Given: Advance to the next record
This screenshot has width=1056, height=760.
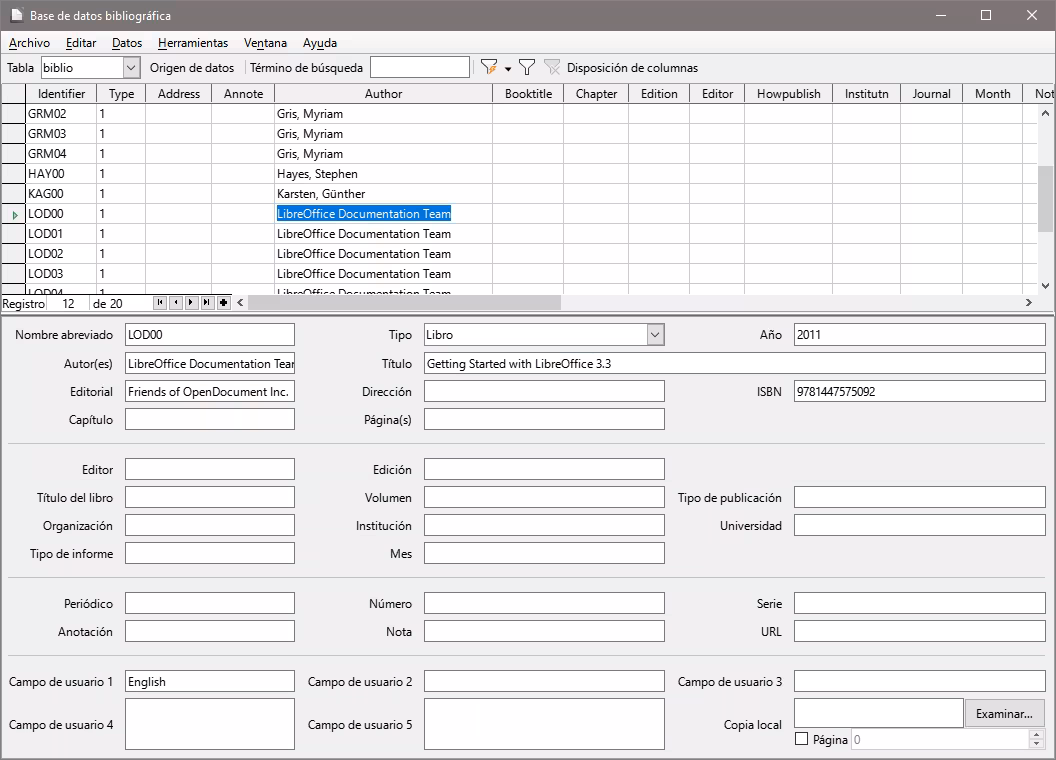Looking at the screenshot, I should pyautogui.click(x=191, y=303).
